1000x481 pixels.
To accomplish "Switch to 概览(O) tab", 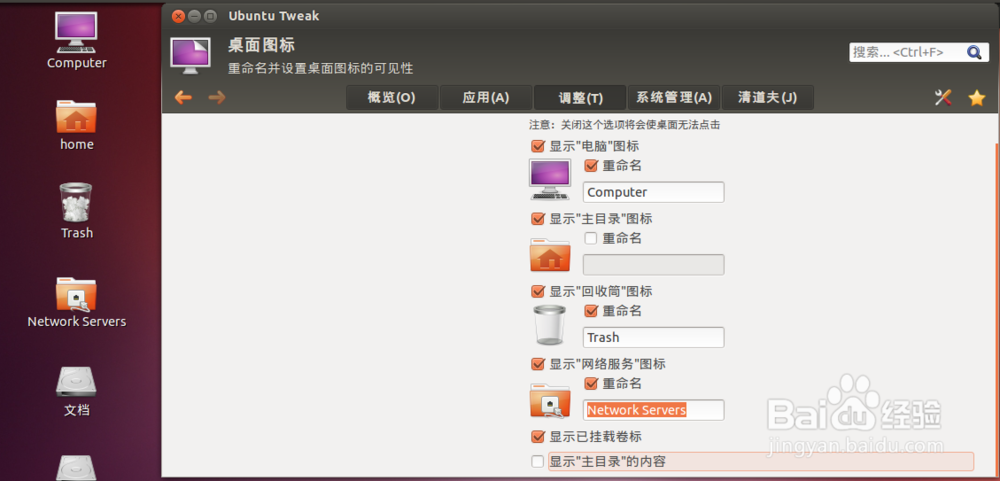I will pyautogui.click(x=392, y=98).
